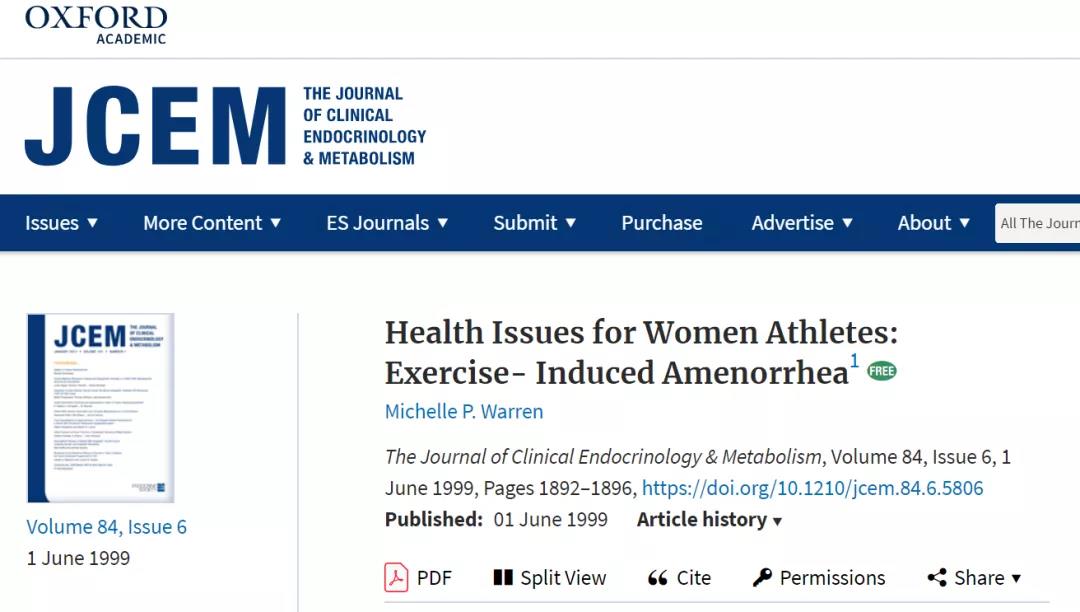The image size is (1080, 612).
Task: Click the JCEM issue cover thumbnail
Action: (101, 408)
